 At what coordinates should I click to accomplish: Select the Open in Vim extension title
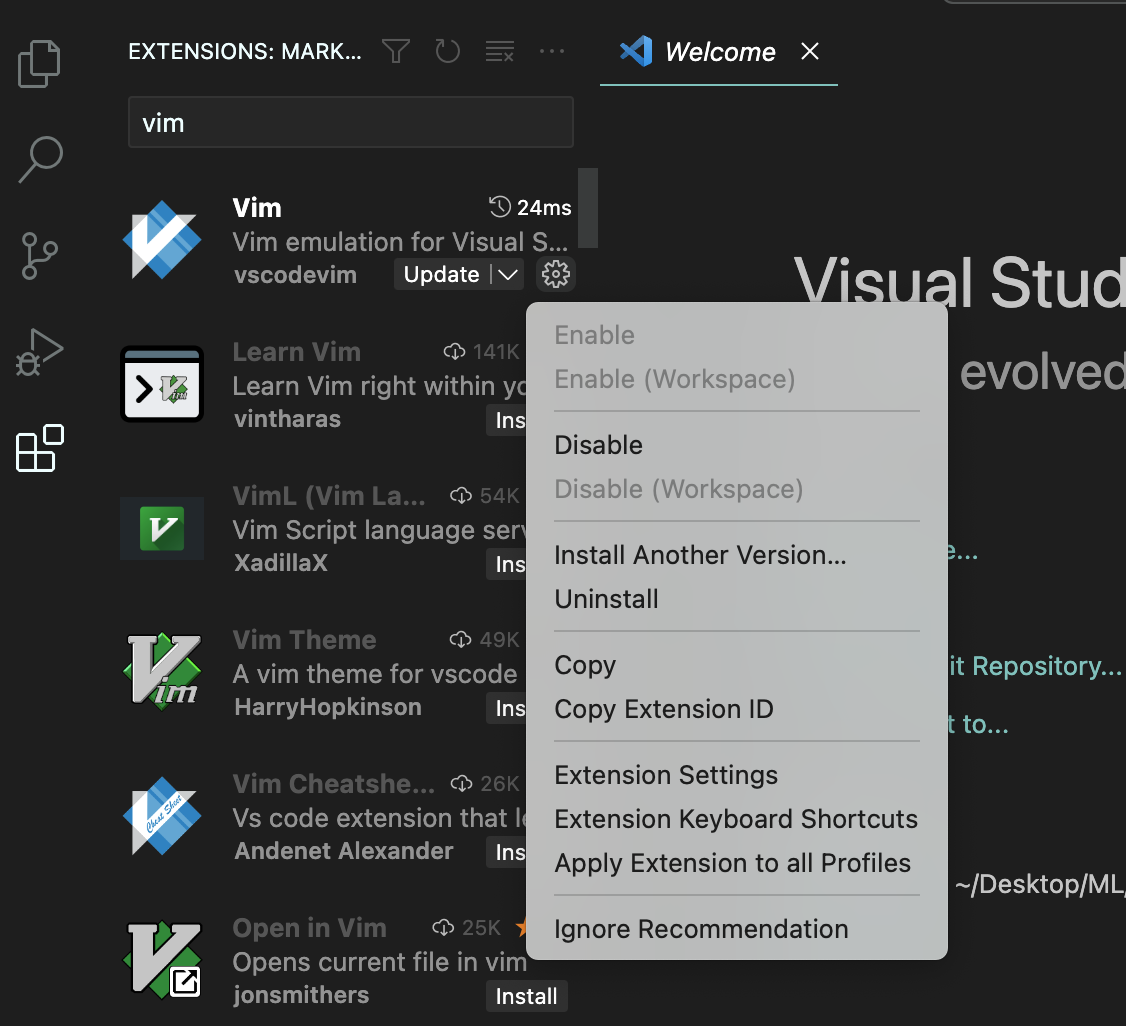coord(310,928)
